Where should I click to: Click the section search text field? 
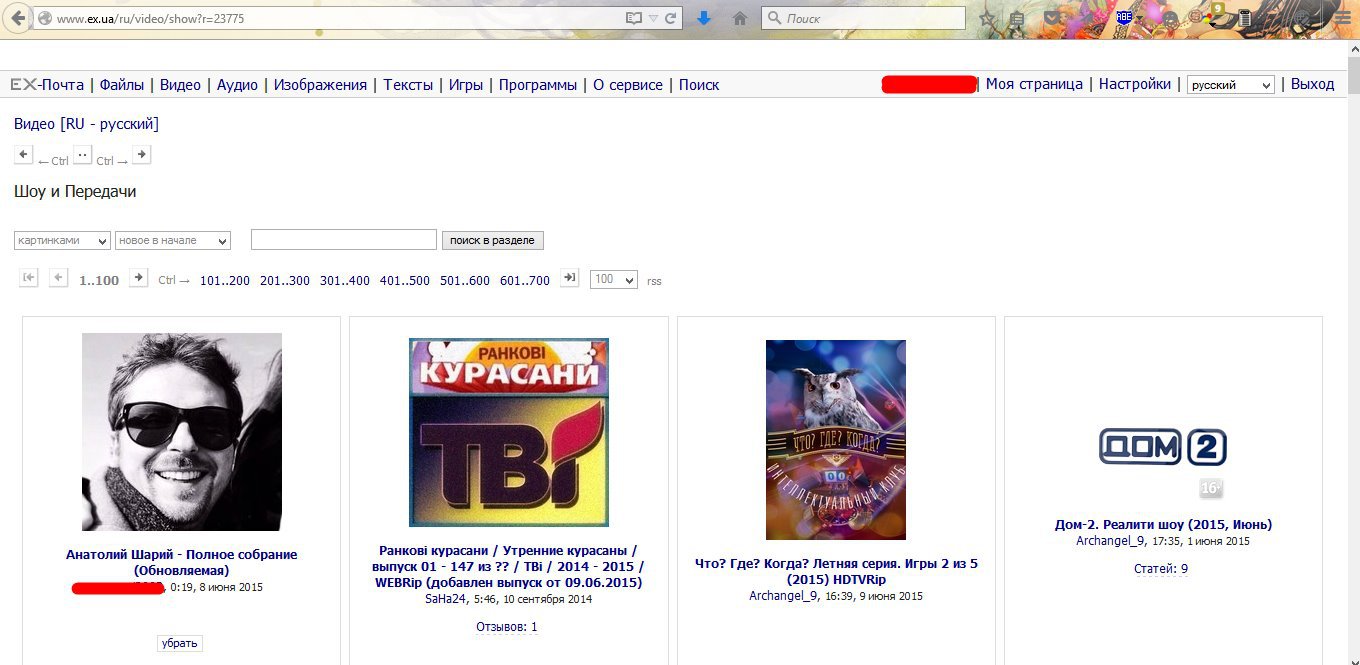point(344,240)
